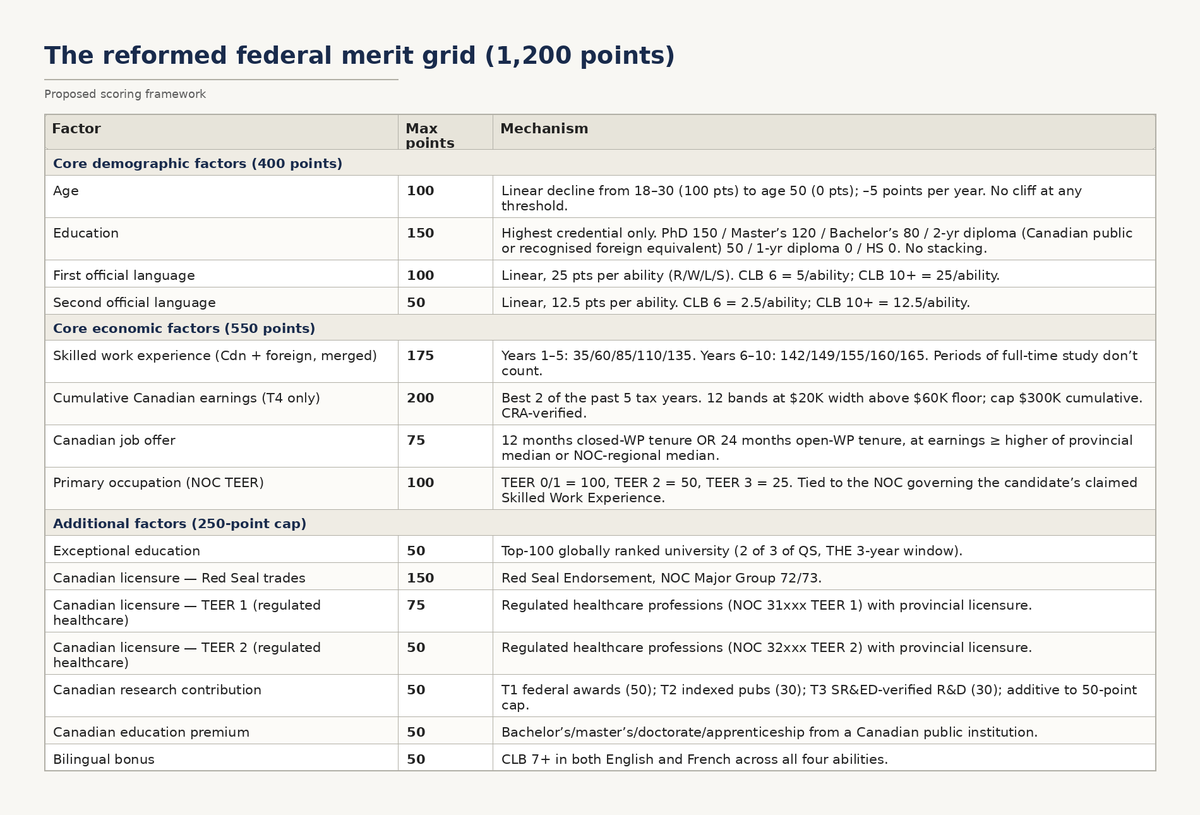Click the "Canadian education premium" cell
The width and height of the screenshot is (1200, 815).
[222, 732]
